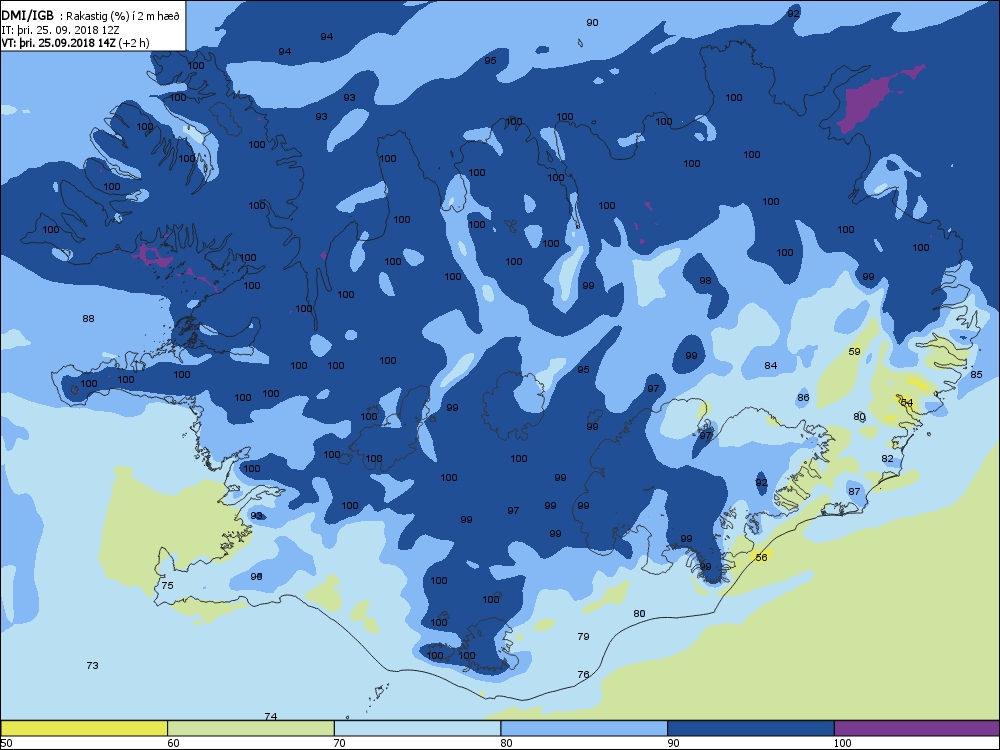Click the humidity value 84 on the map
1000x750 pixels.
771,365
